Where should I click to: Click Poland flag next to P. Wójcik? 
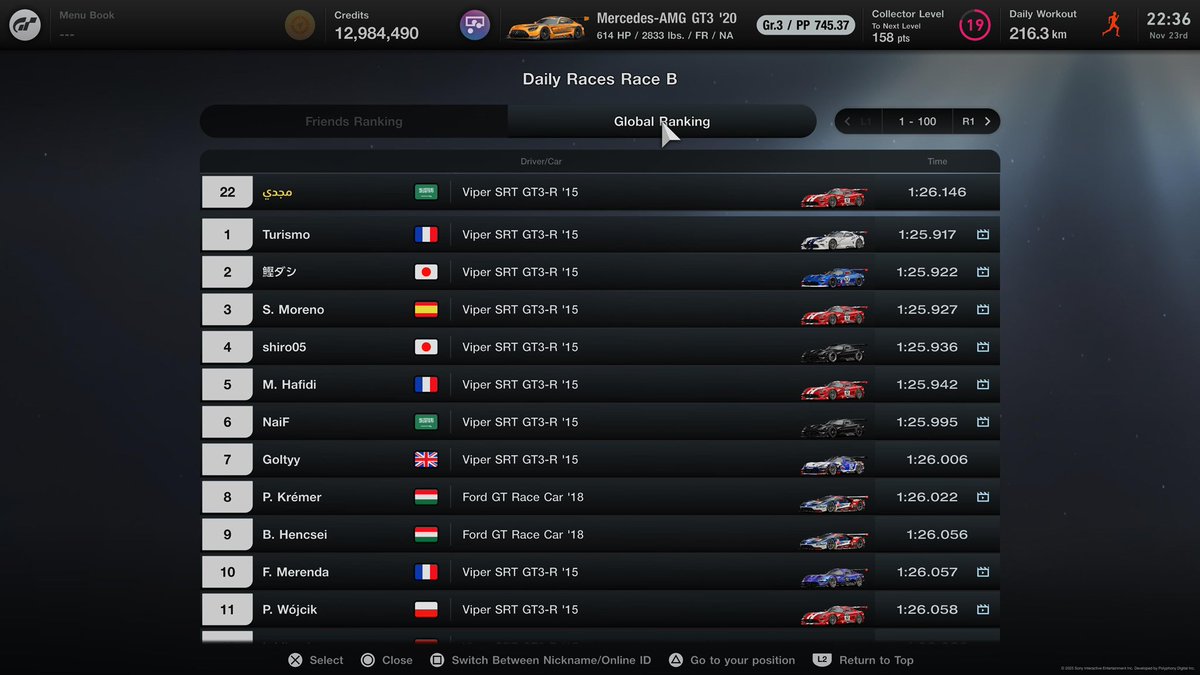[426, 610]
